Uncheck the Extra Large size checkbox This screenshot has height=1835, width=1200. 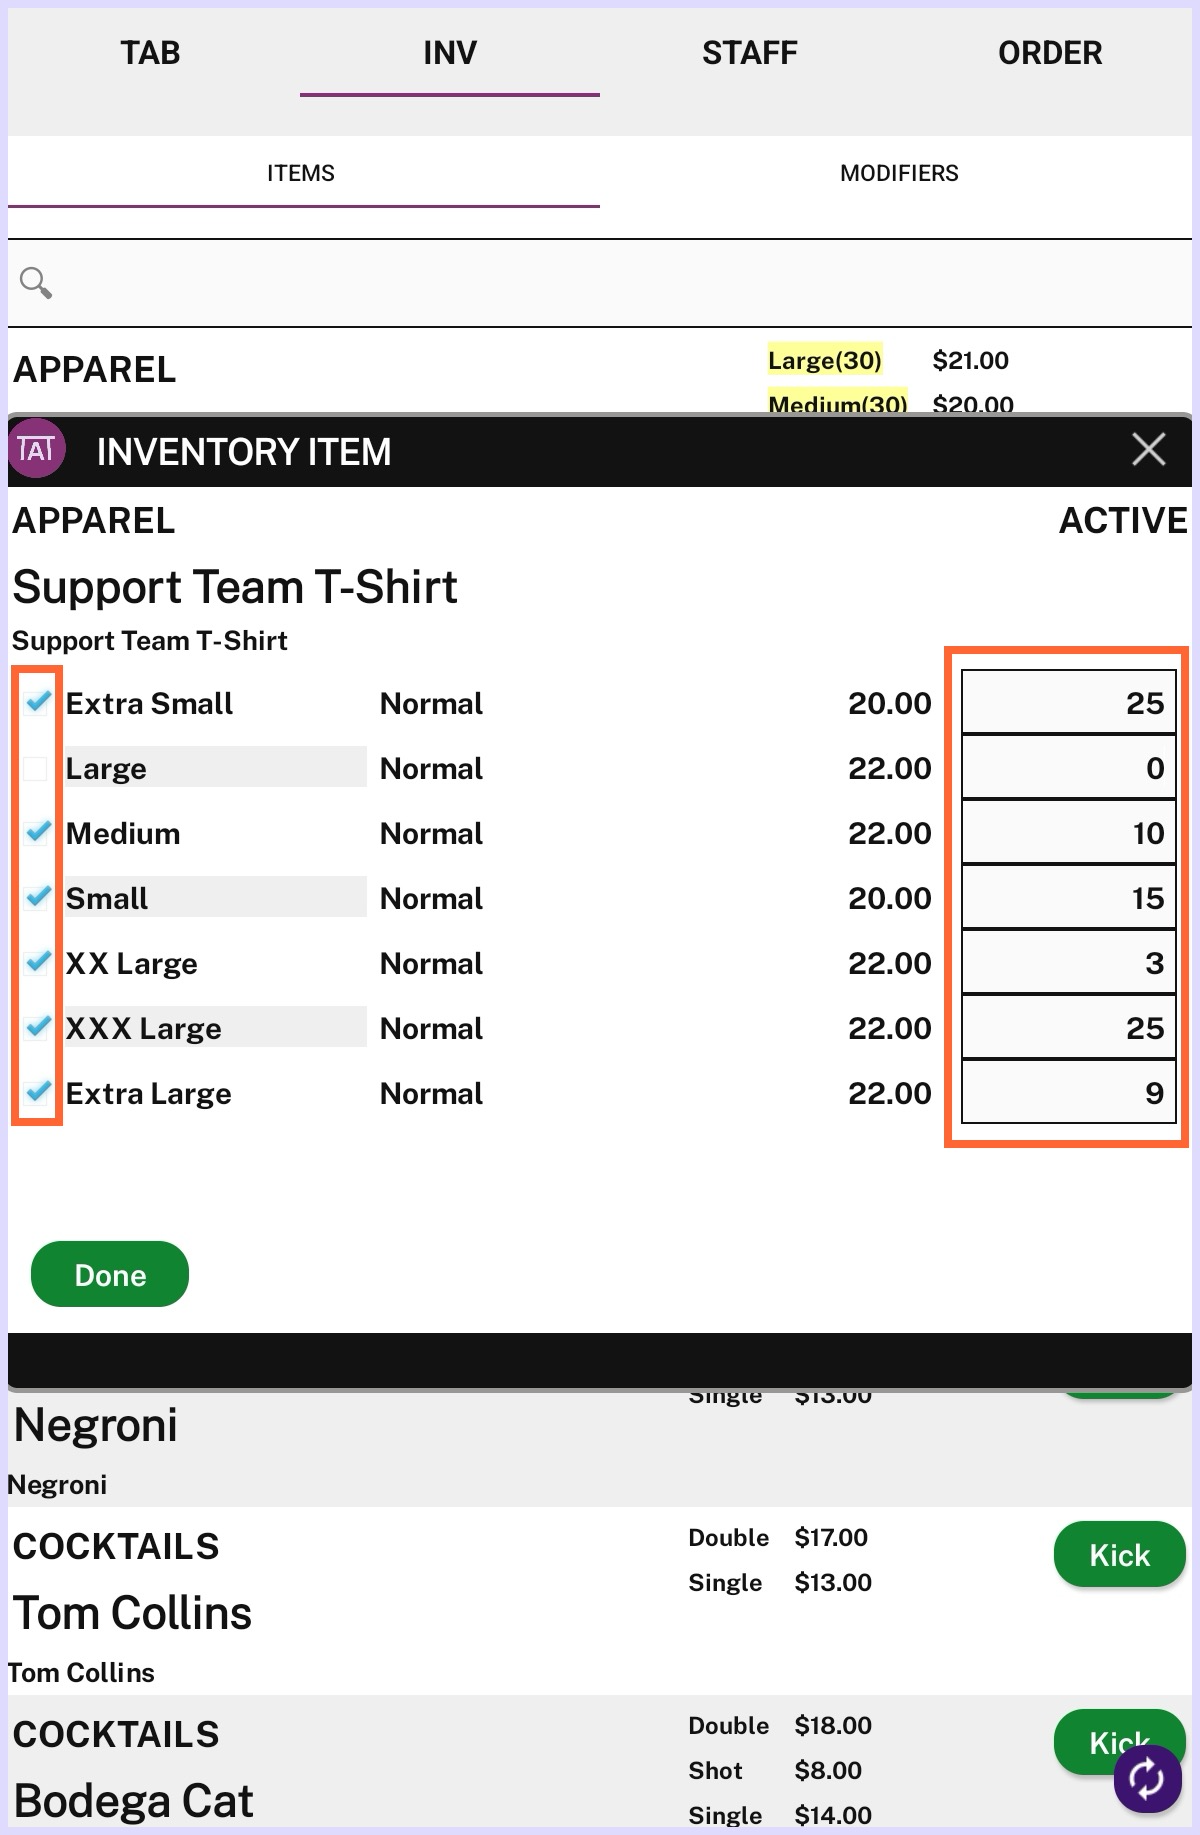38,1093
